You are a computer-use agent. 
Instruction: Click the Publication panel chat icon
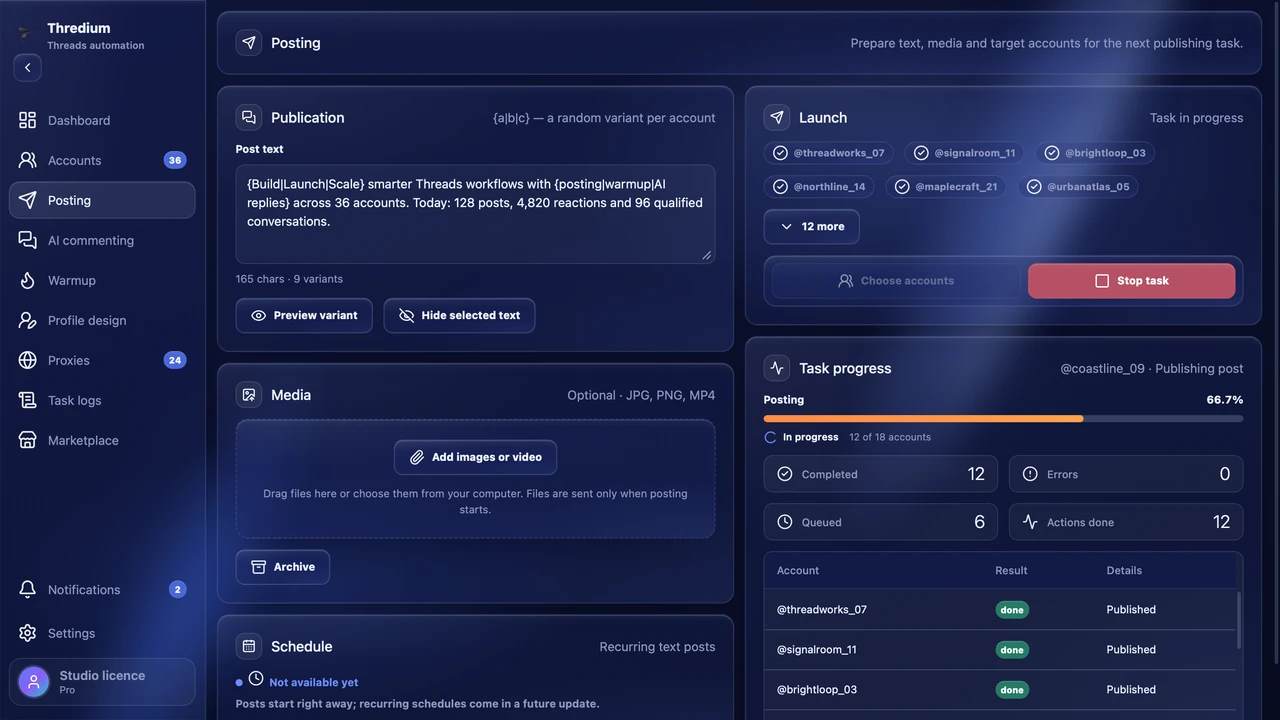pos(249,117)
